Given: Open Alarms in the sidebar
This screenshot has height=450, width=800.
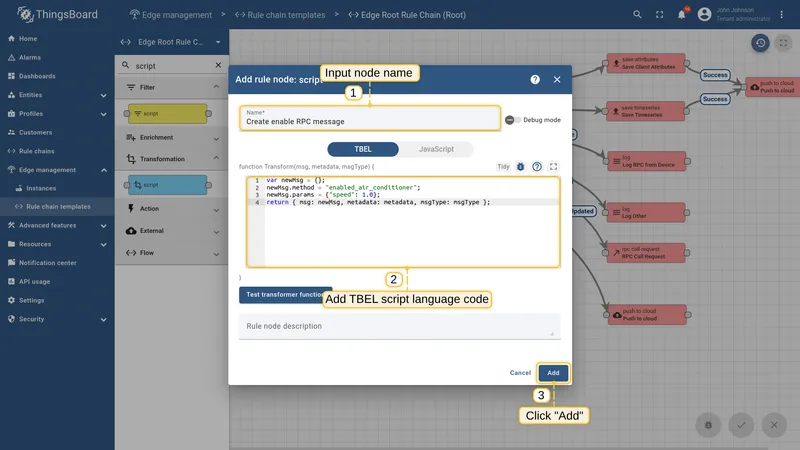Looking at the screenshot, I should tap(57, 58).
